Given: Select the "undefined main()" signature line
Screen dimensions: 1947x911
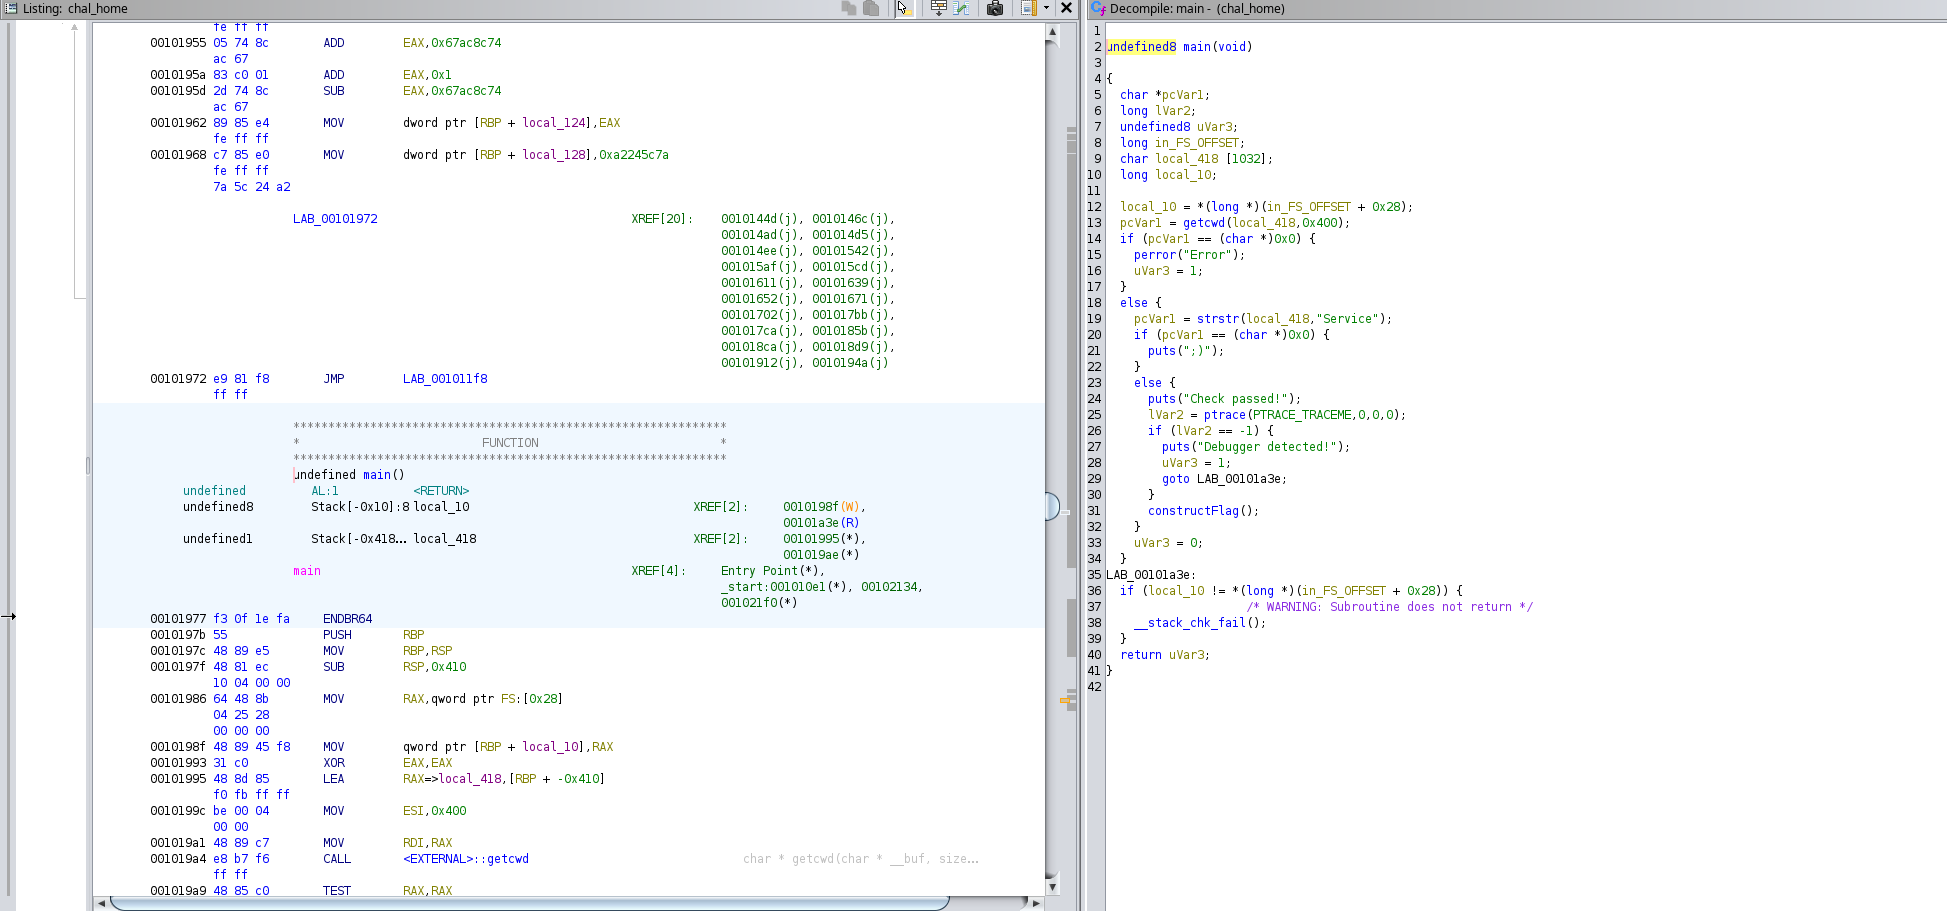Looking at the screenshot, I should (x=349, y=475).
